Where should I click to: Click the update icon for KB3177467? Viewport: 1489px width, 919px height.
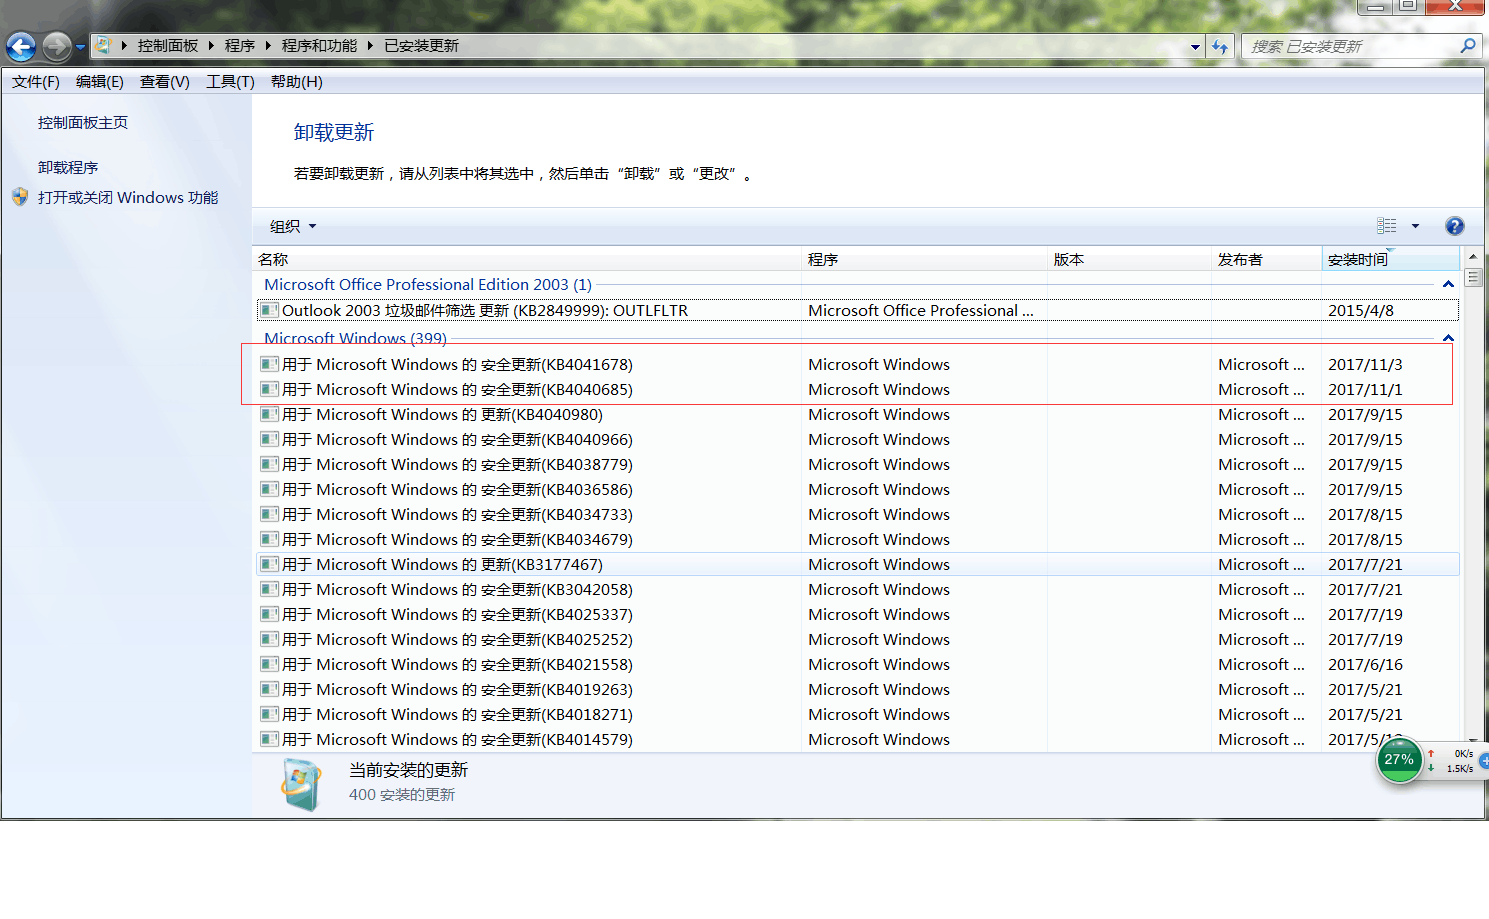click(x=268, y=564)
